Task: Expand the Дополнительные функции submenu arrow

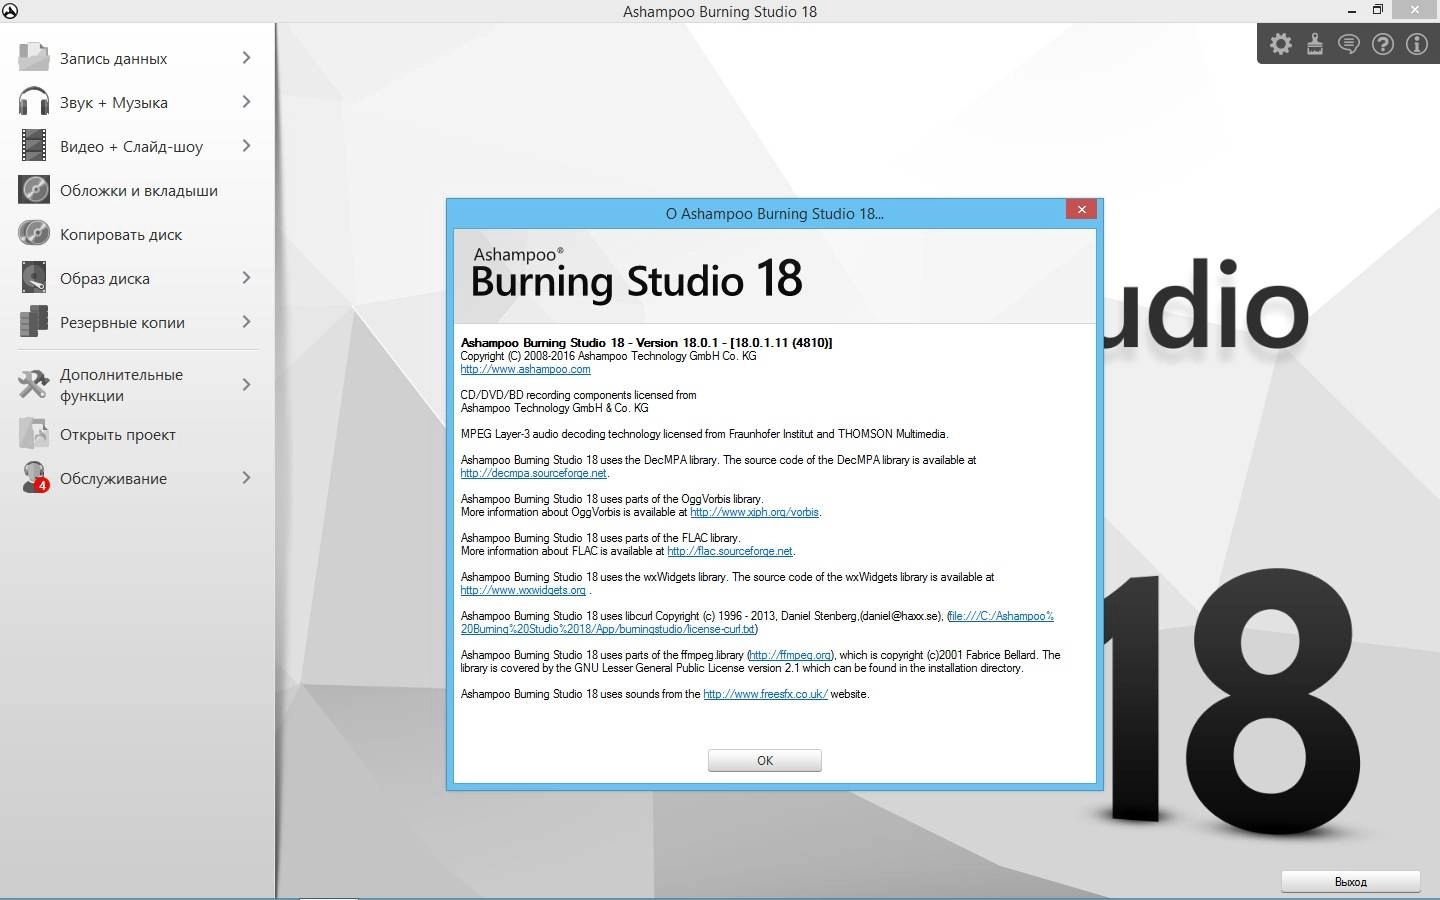Action: click(246, 384)
